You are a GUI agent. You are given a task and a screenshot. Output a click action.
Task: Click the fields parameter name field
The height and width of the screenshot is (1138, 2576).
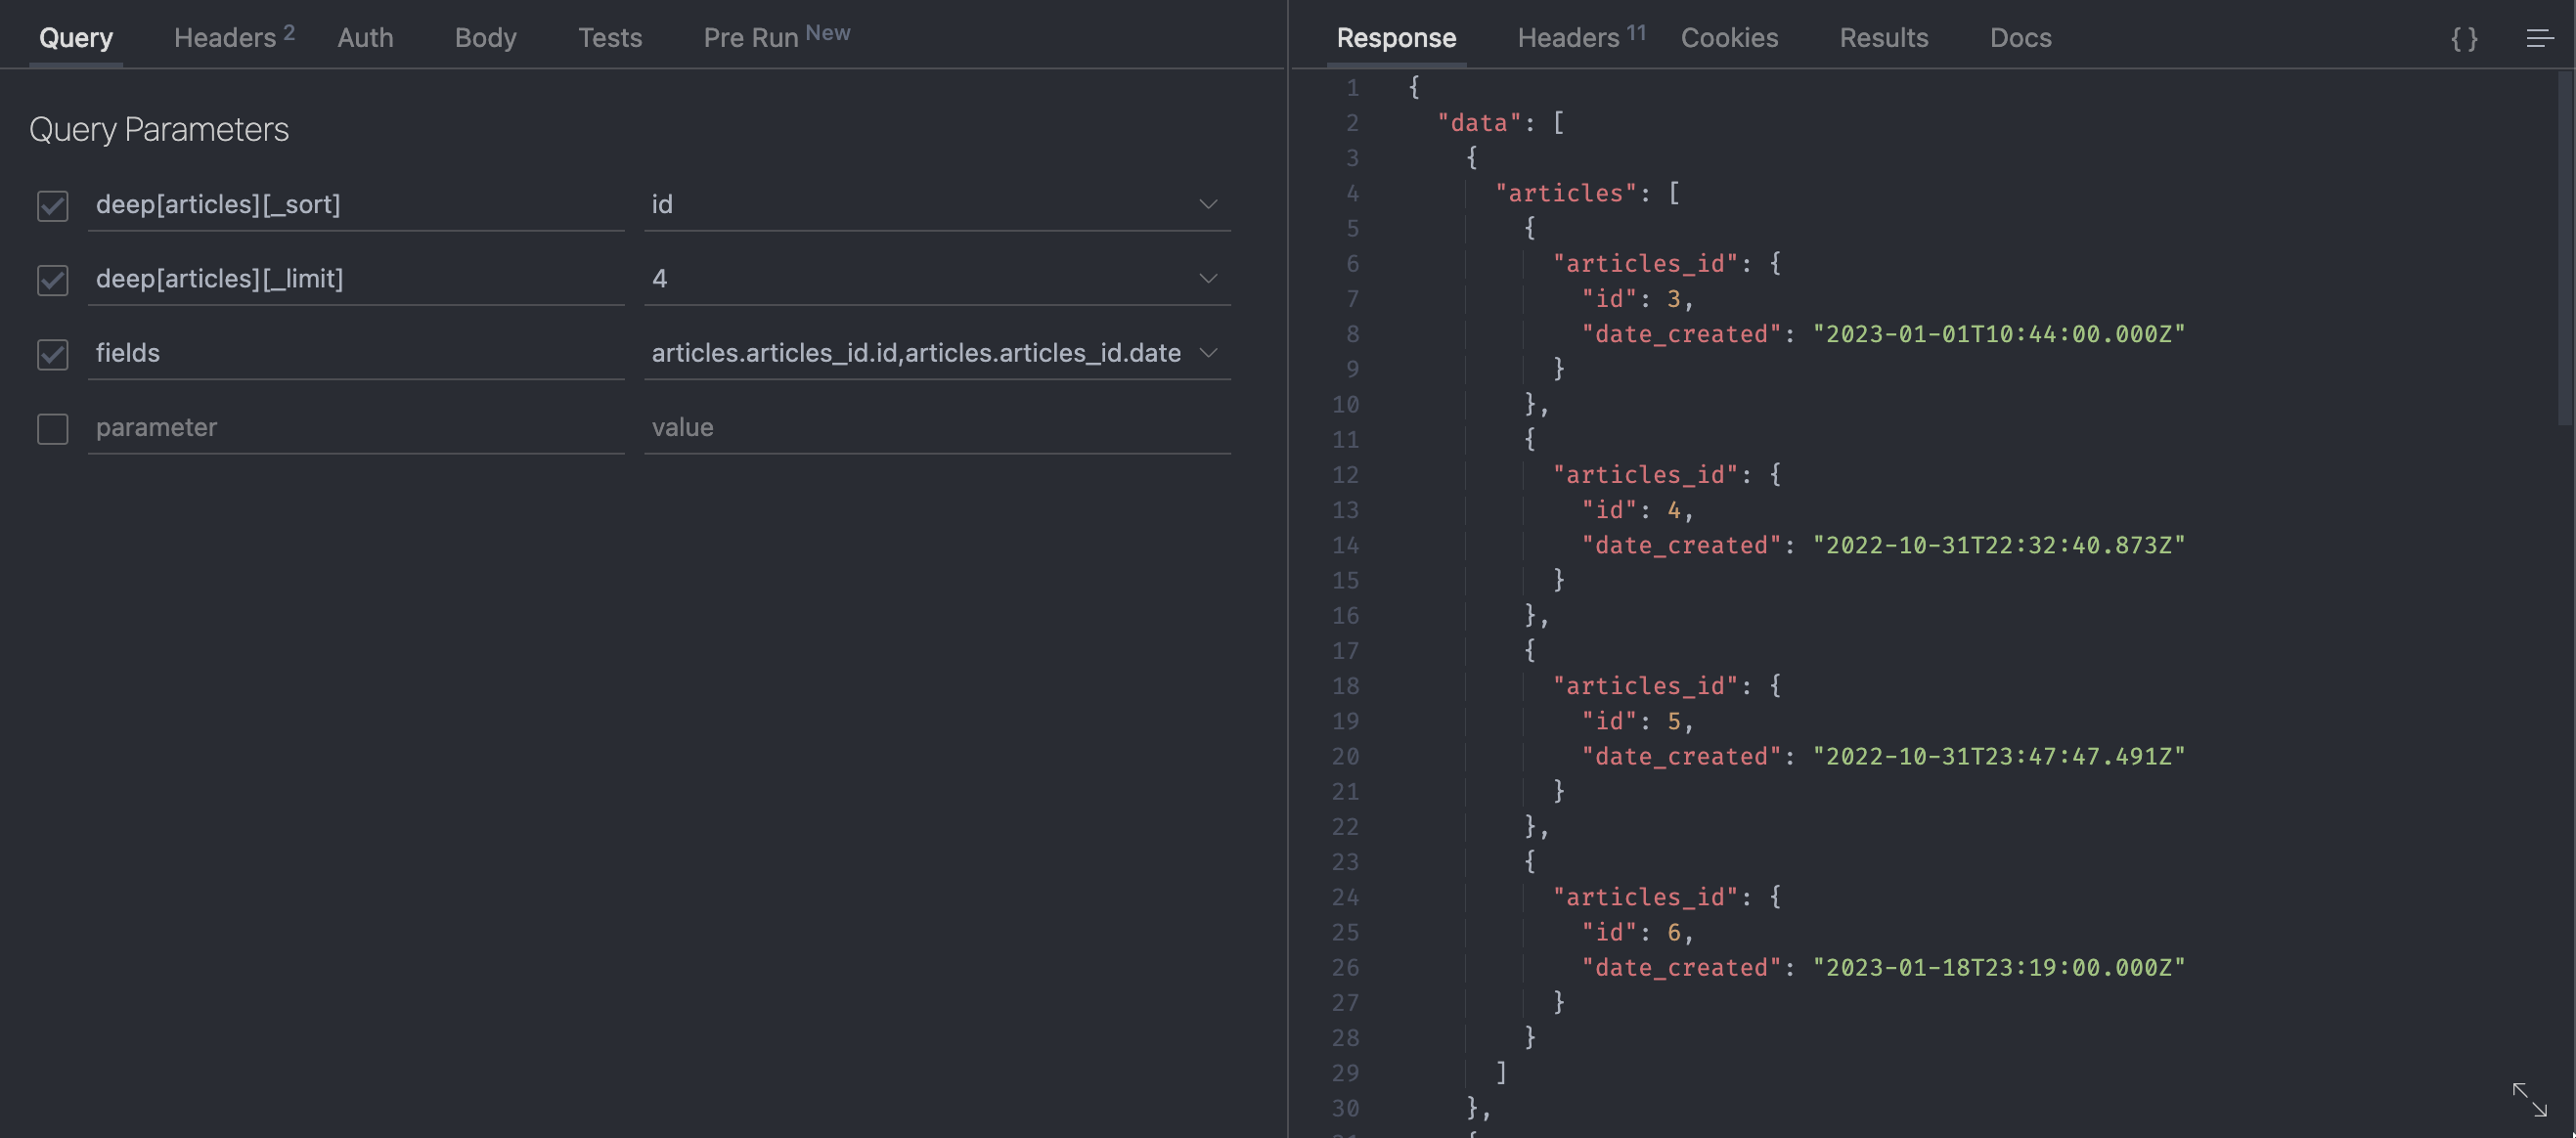click(356, 353)
